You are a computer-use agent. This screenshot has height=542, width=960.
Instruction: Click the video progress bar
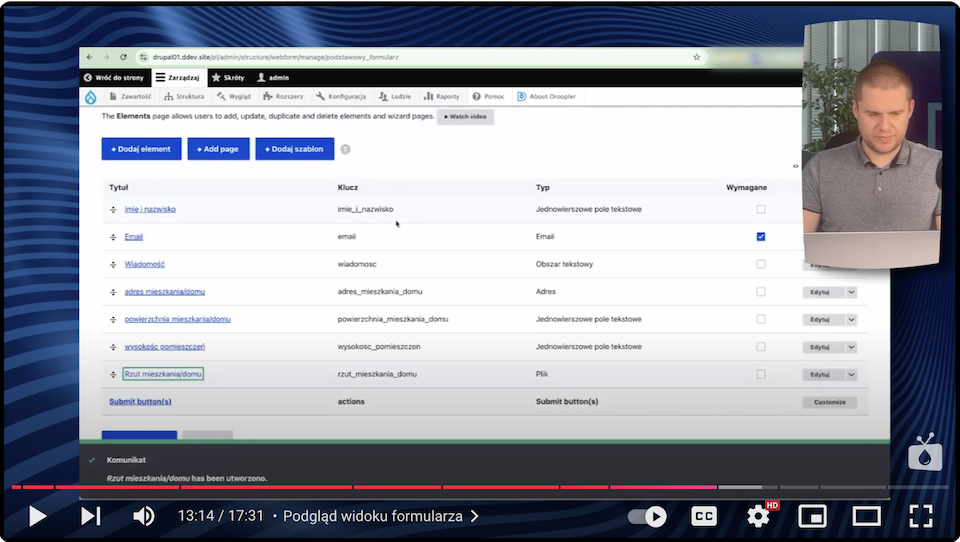pyautogui.click(x=479, y=487)
